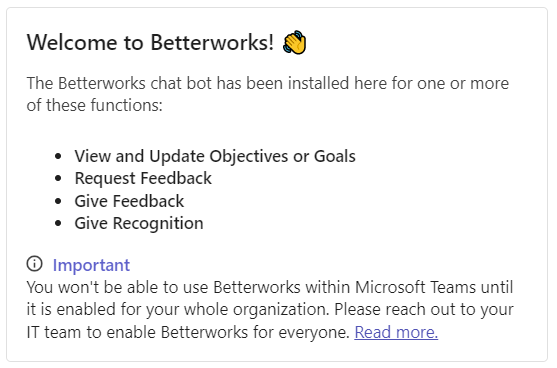Click the bullet before Give Recognition
557x368 pixels.
[58, 223]
